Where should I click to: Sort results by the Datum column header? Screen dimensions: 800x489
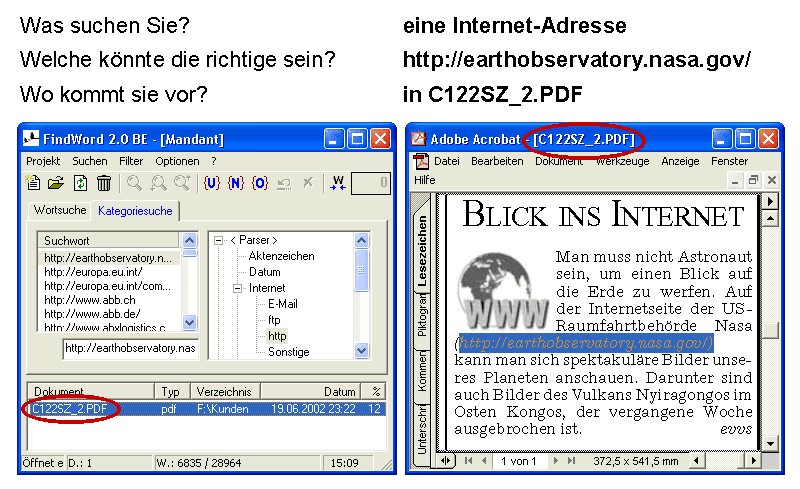click(x=311, y=392)
